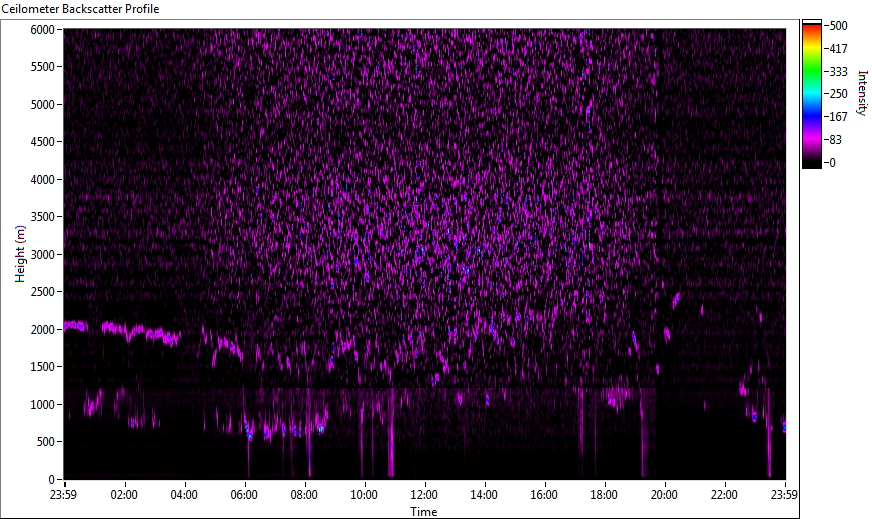
Task: Click the 22:00 time axis value
Action: point(725,495)
